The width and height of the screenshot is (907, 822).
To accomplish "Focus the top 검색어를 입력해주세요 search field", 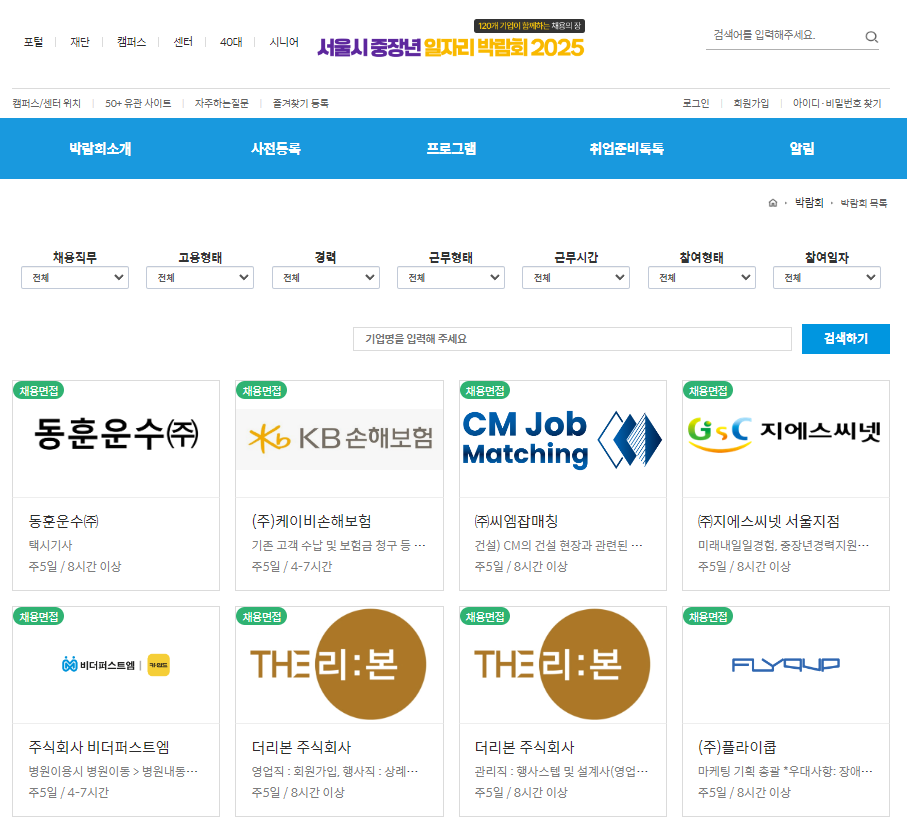I will click(784, 36).
